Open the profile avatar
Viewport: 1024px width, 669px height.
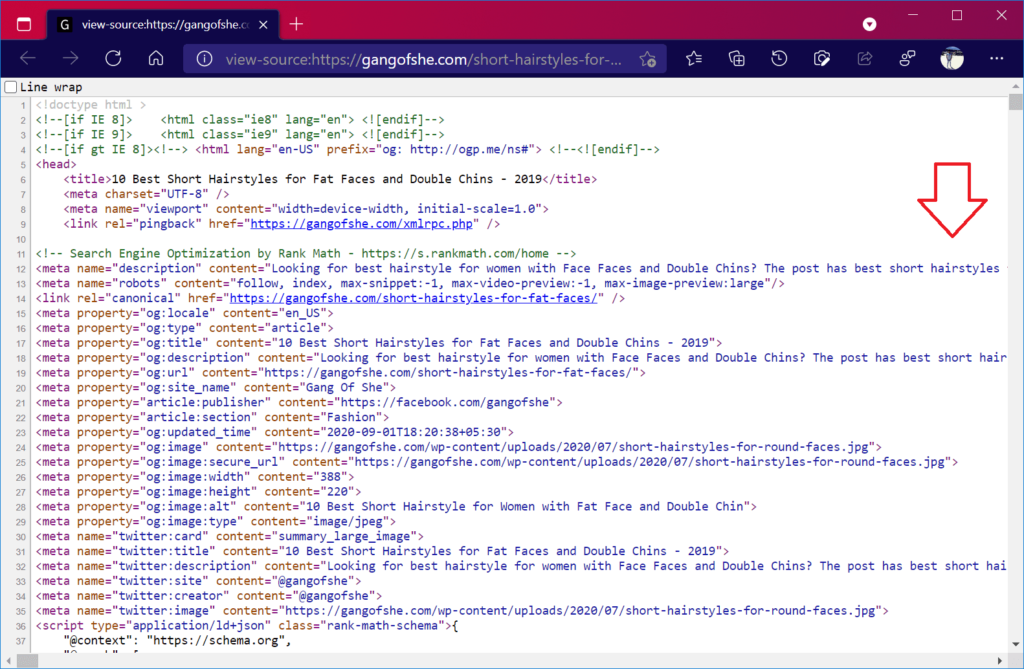coord(952,59)
